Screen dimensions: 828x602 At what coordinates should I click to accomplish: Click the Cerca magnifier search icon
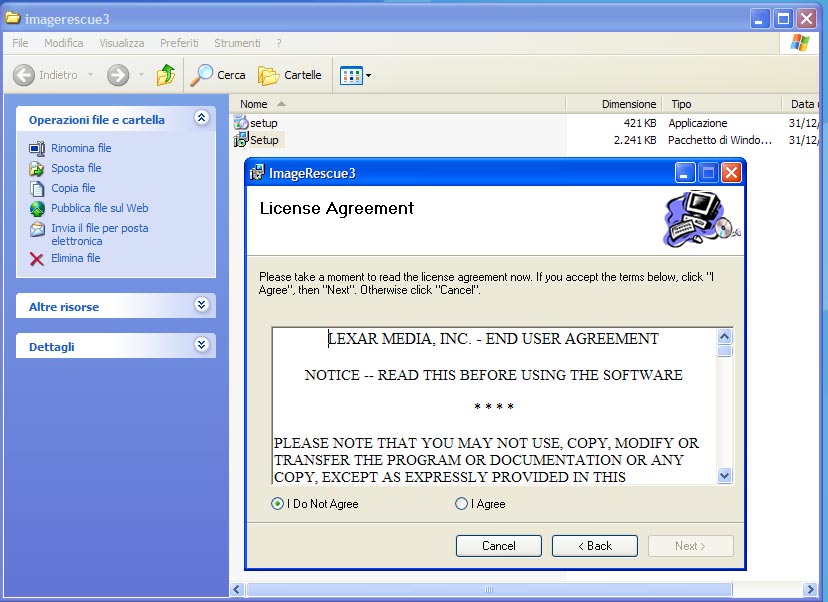pyautogui.click(x=201, y=75)
